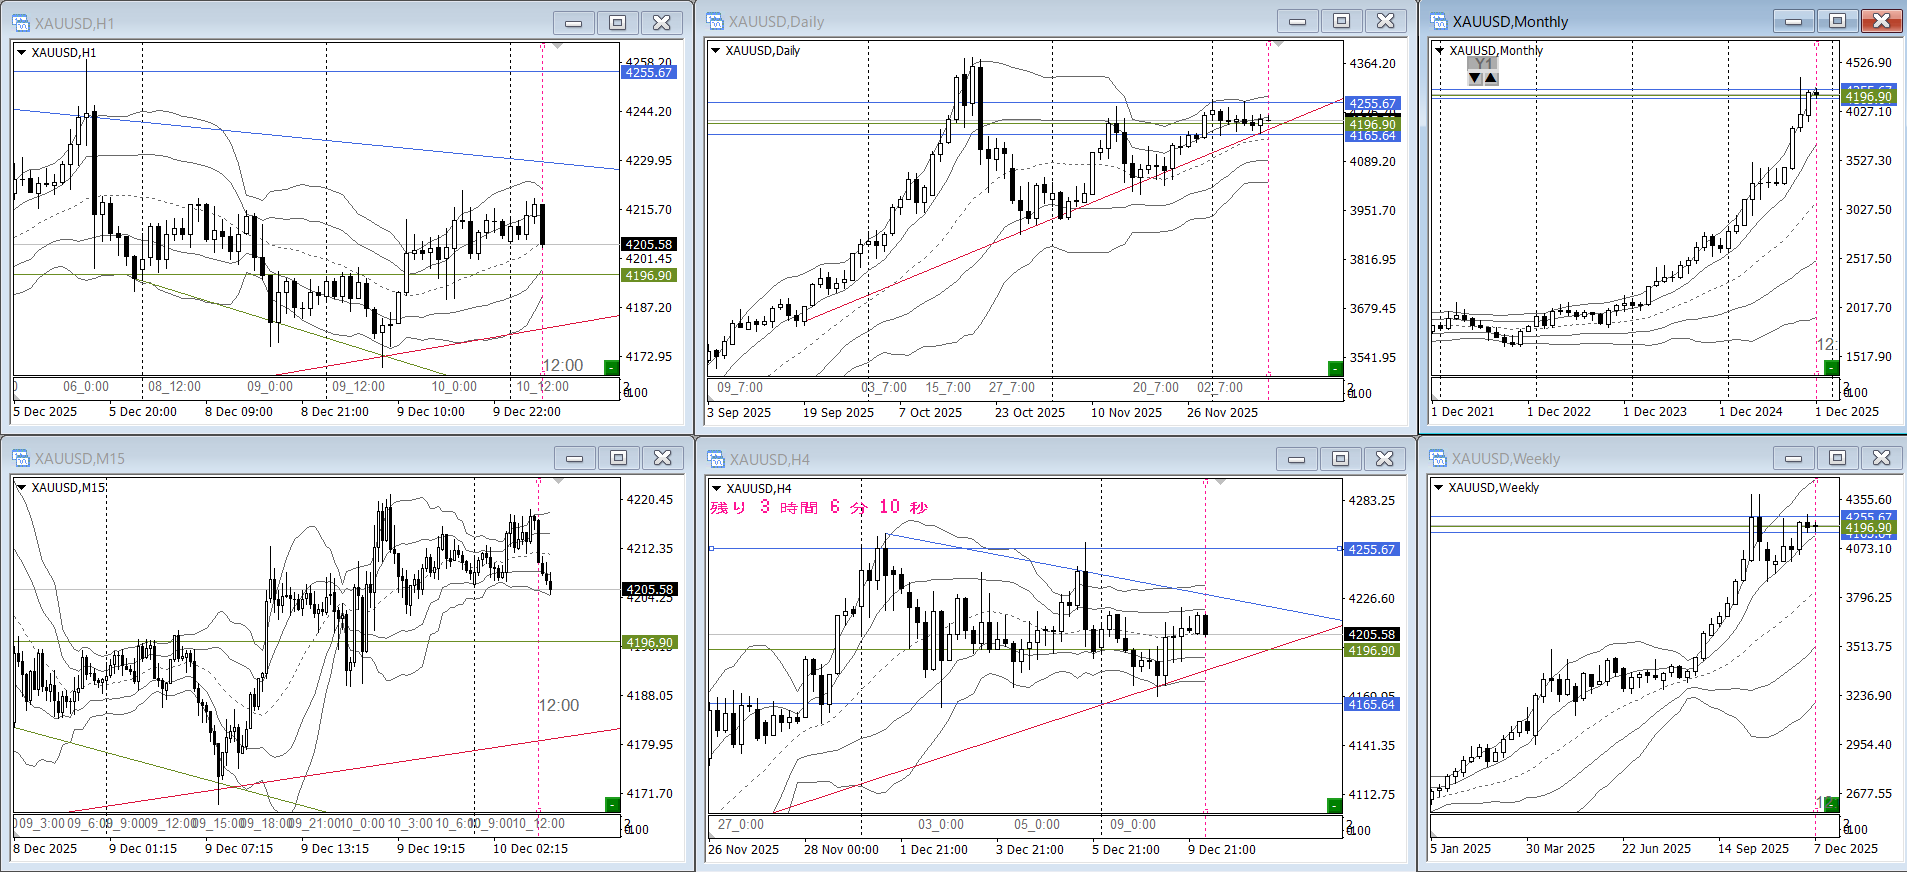
Task: Click the XAUUSD,H4 chart window icon
Action: 715,459
